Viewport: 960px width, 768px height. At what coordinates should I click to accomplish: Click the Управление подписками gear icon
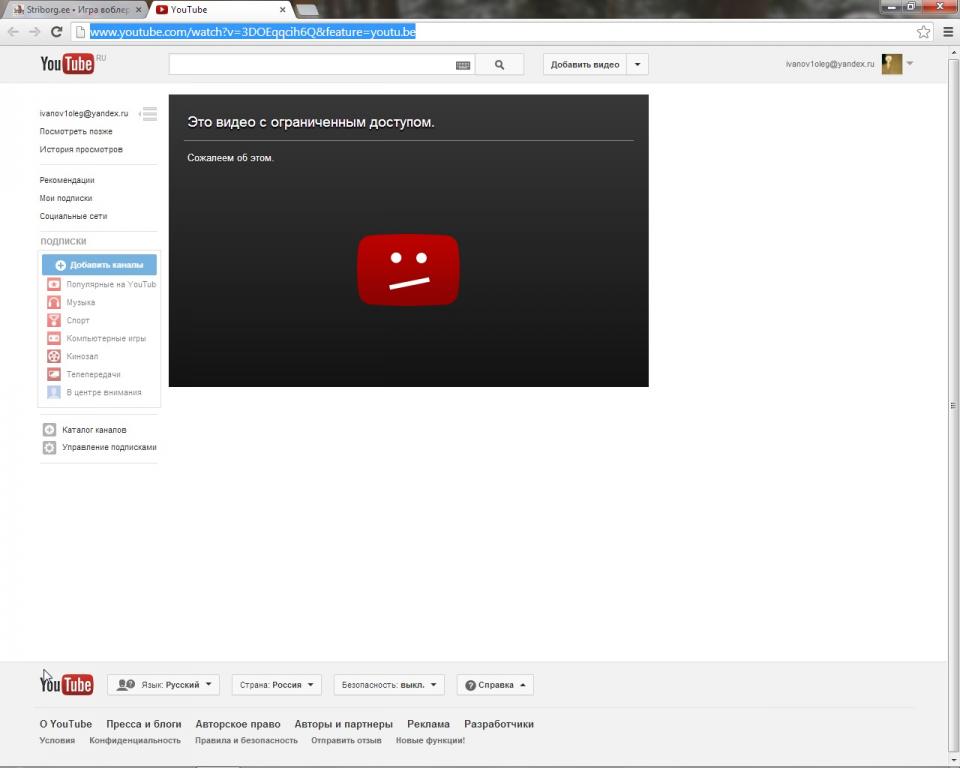point(49,448)
